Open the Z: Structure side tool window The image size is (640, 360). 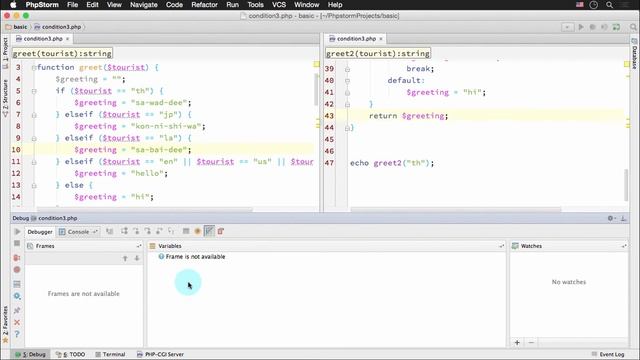pyautogui.click(x=5, y=98)
